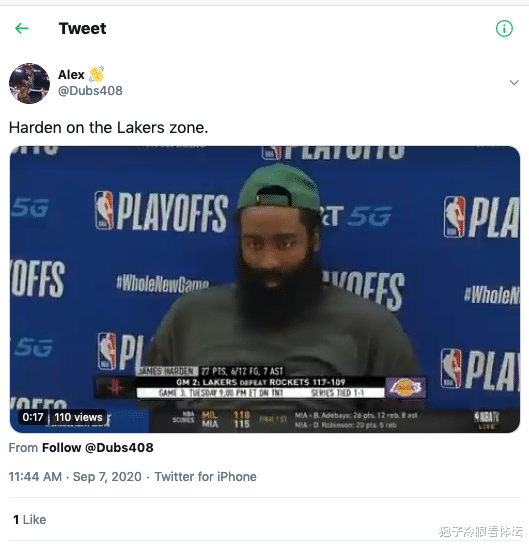
Task: View who liked via 1 Like
Action: coord(30,520)
